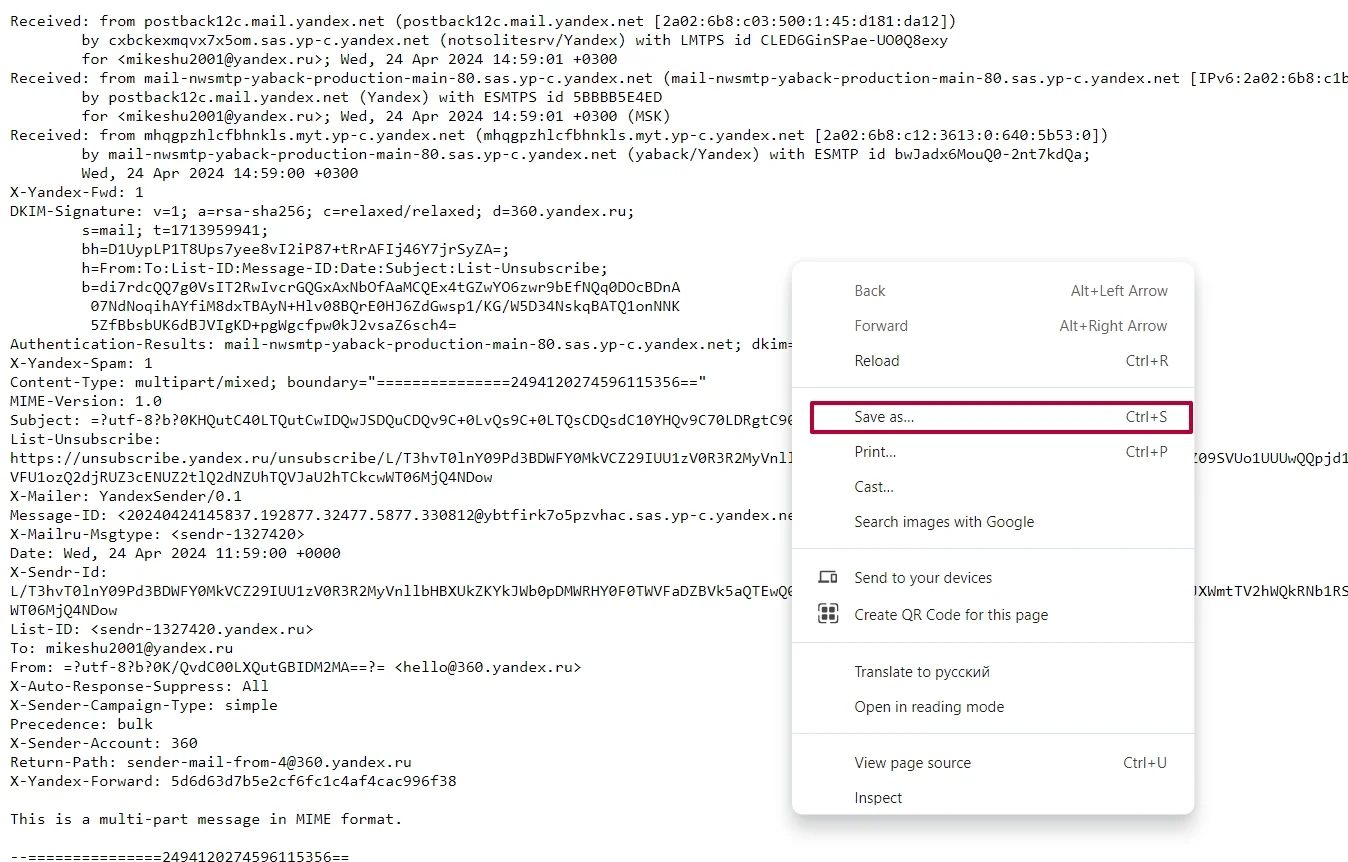
Task: Choose Search images with Google
Action: point(993,522)
